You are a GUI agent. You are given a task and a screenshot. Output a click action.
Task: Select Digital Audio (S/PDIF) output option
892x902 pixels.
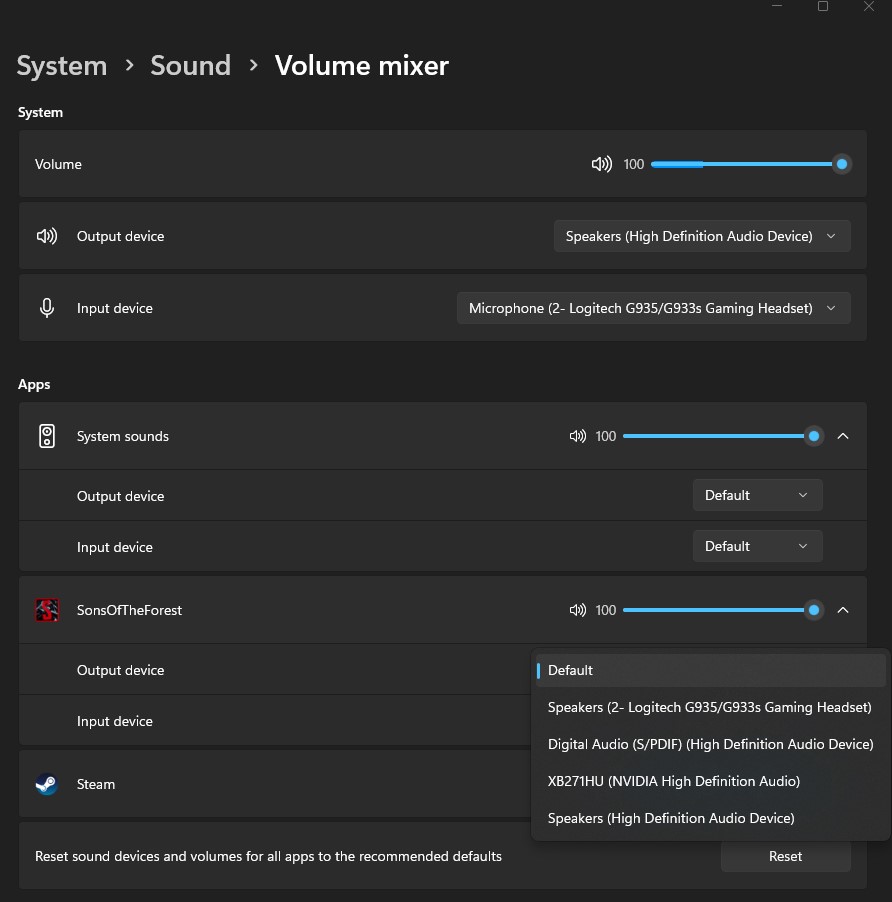point(710,744)
